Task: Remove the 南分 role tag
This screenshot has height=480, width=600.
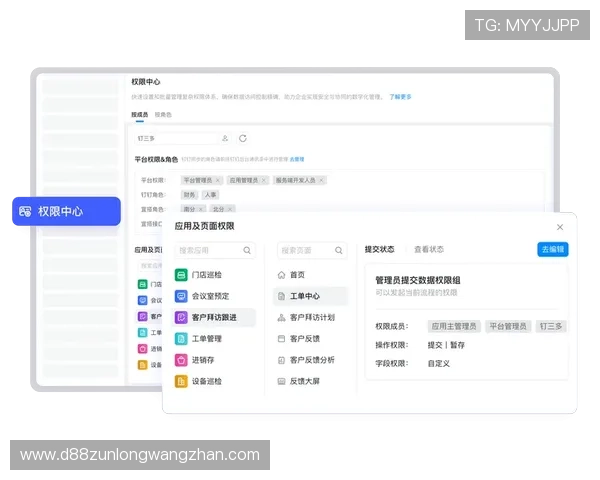Action: point(201,209)
